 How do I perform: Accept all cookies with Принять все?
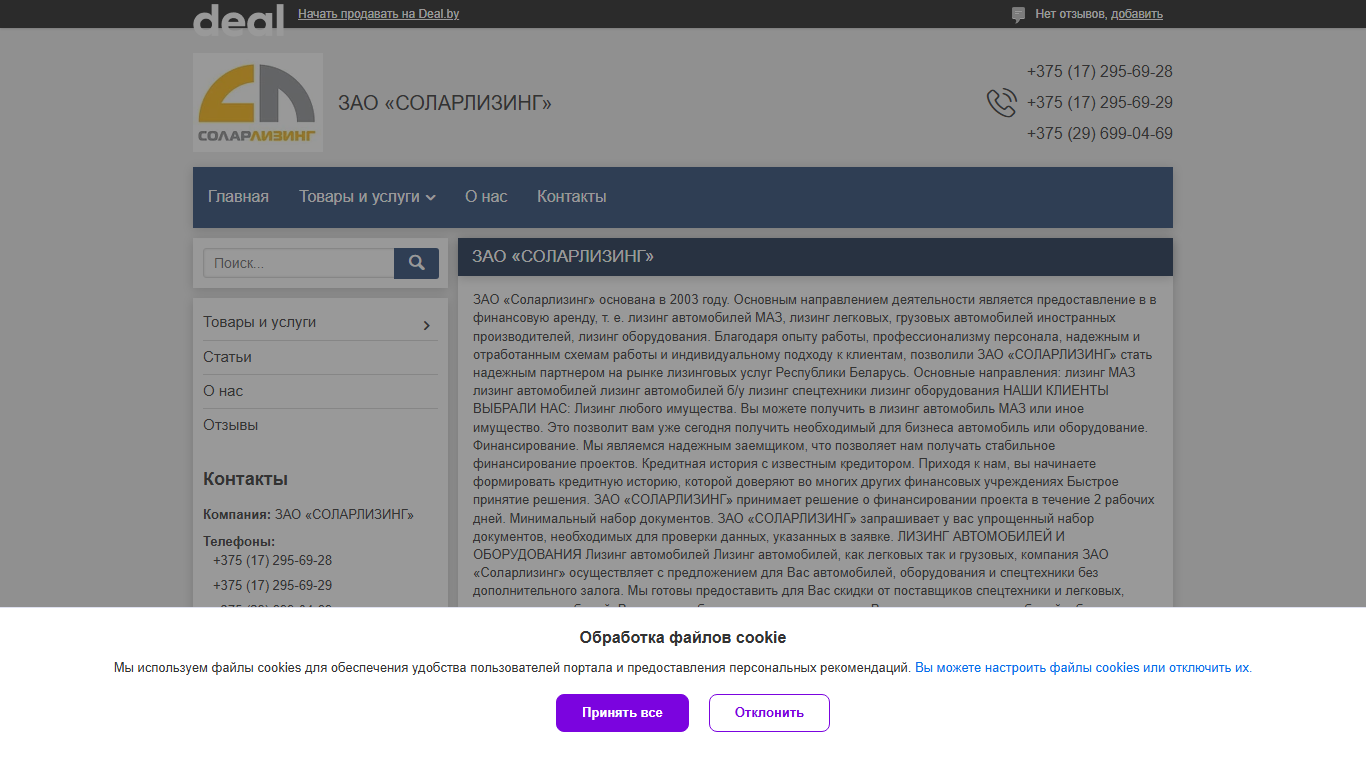622,713
